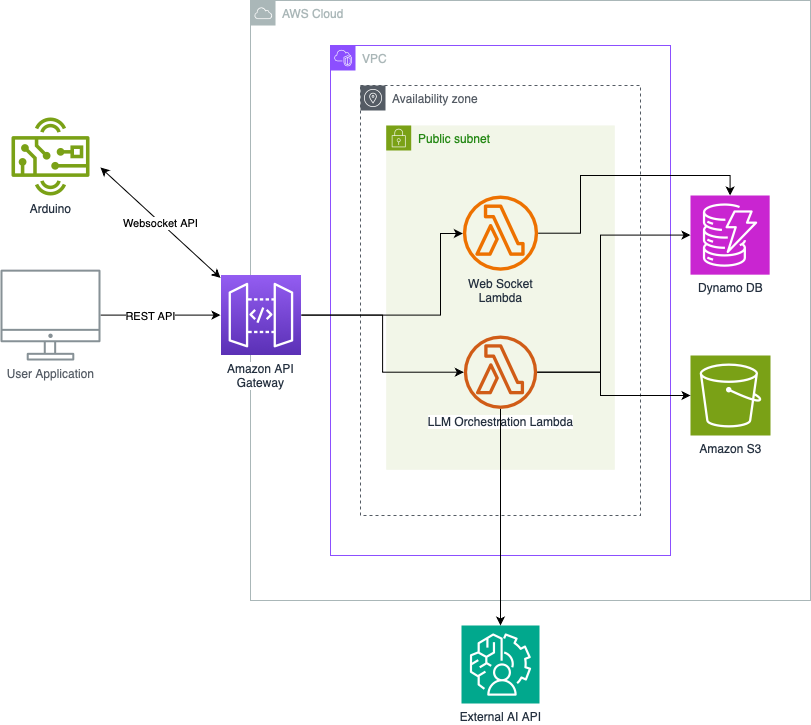Click the "Amazon API Gateway" label
The width and height of the screenshot is (811, 725).
click(260, 375)
